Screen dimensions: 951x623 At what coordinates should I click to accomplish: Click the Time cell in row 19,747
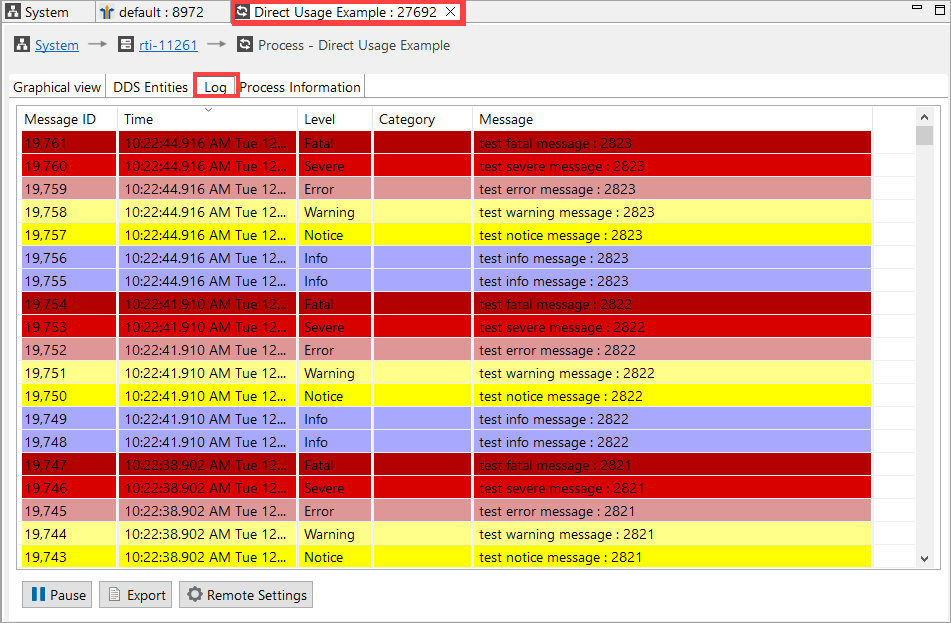coord(207,465)
